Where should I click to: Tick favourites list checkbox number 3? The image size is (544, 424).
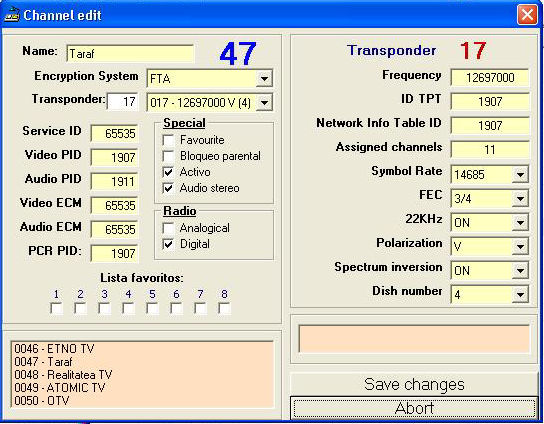coord(104,308)
